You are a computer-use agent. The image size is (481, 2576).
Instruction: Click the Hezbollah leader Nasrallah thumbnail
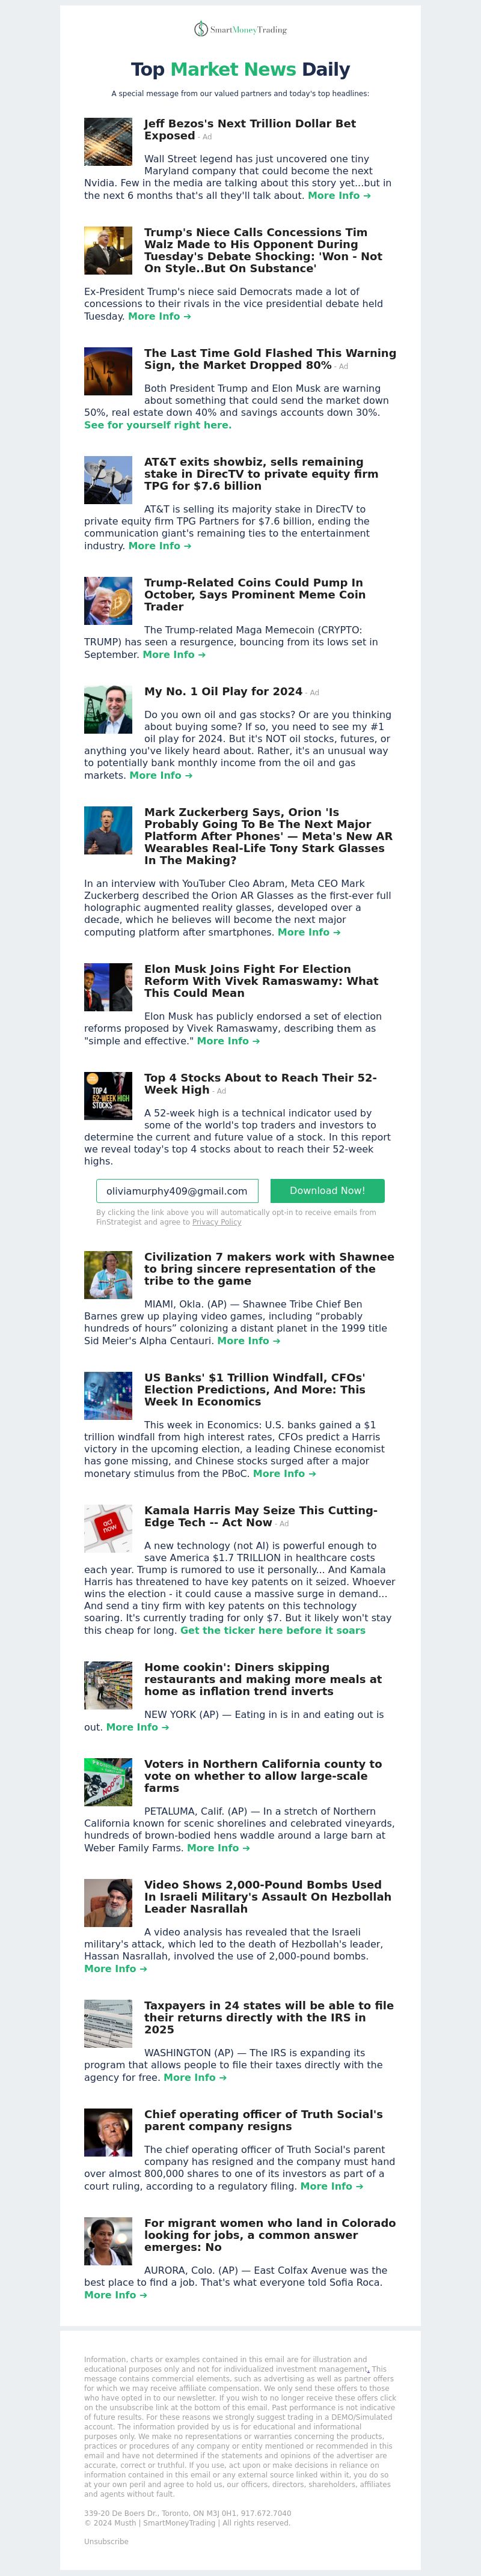pos(108,1904)
